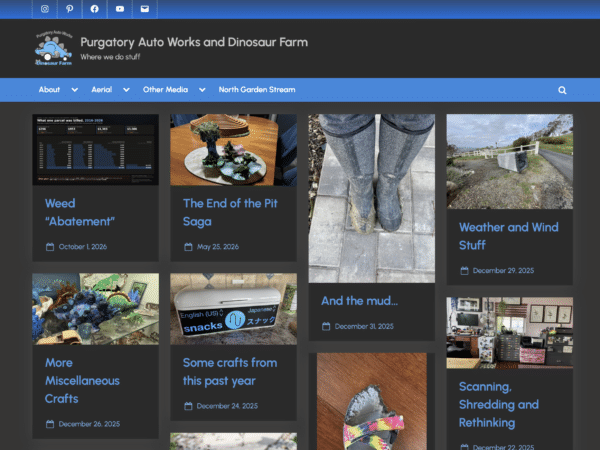The height and width of the screenshot is (450, 600).
Task: Click the Weather and Wind road photo
Action: click(x=510, y=161)
